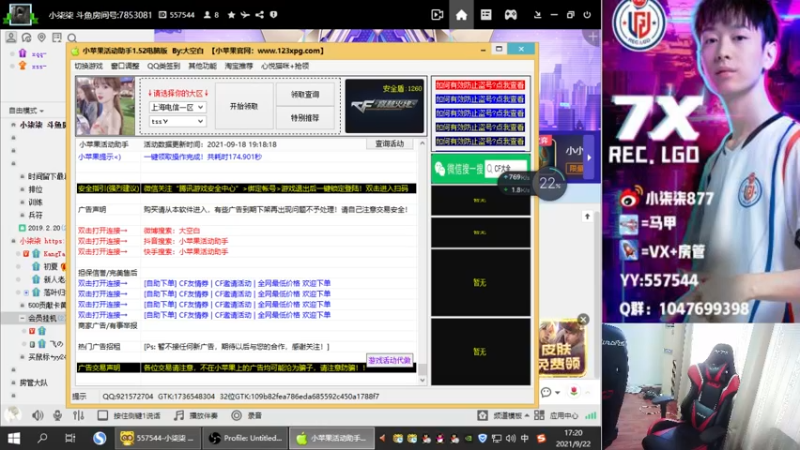The image size is (800, 450).
Task: Click the chat bubble icon near chat
Action: pos(546,392)
